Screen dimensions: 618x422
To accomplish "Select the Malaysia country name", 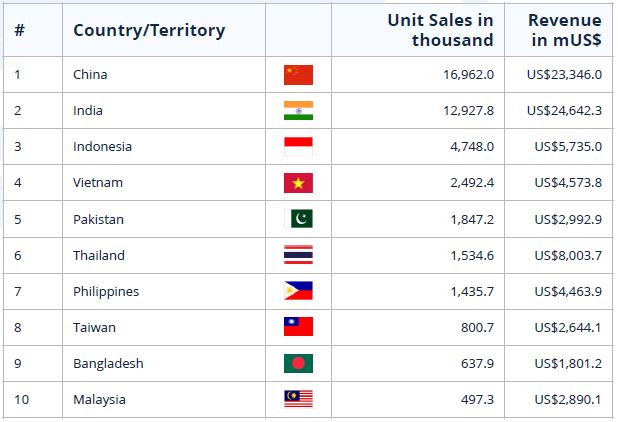I will point(99,400).
